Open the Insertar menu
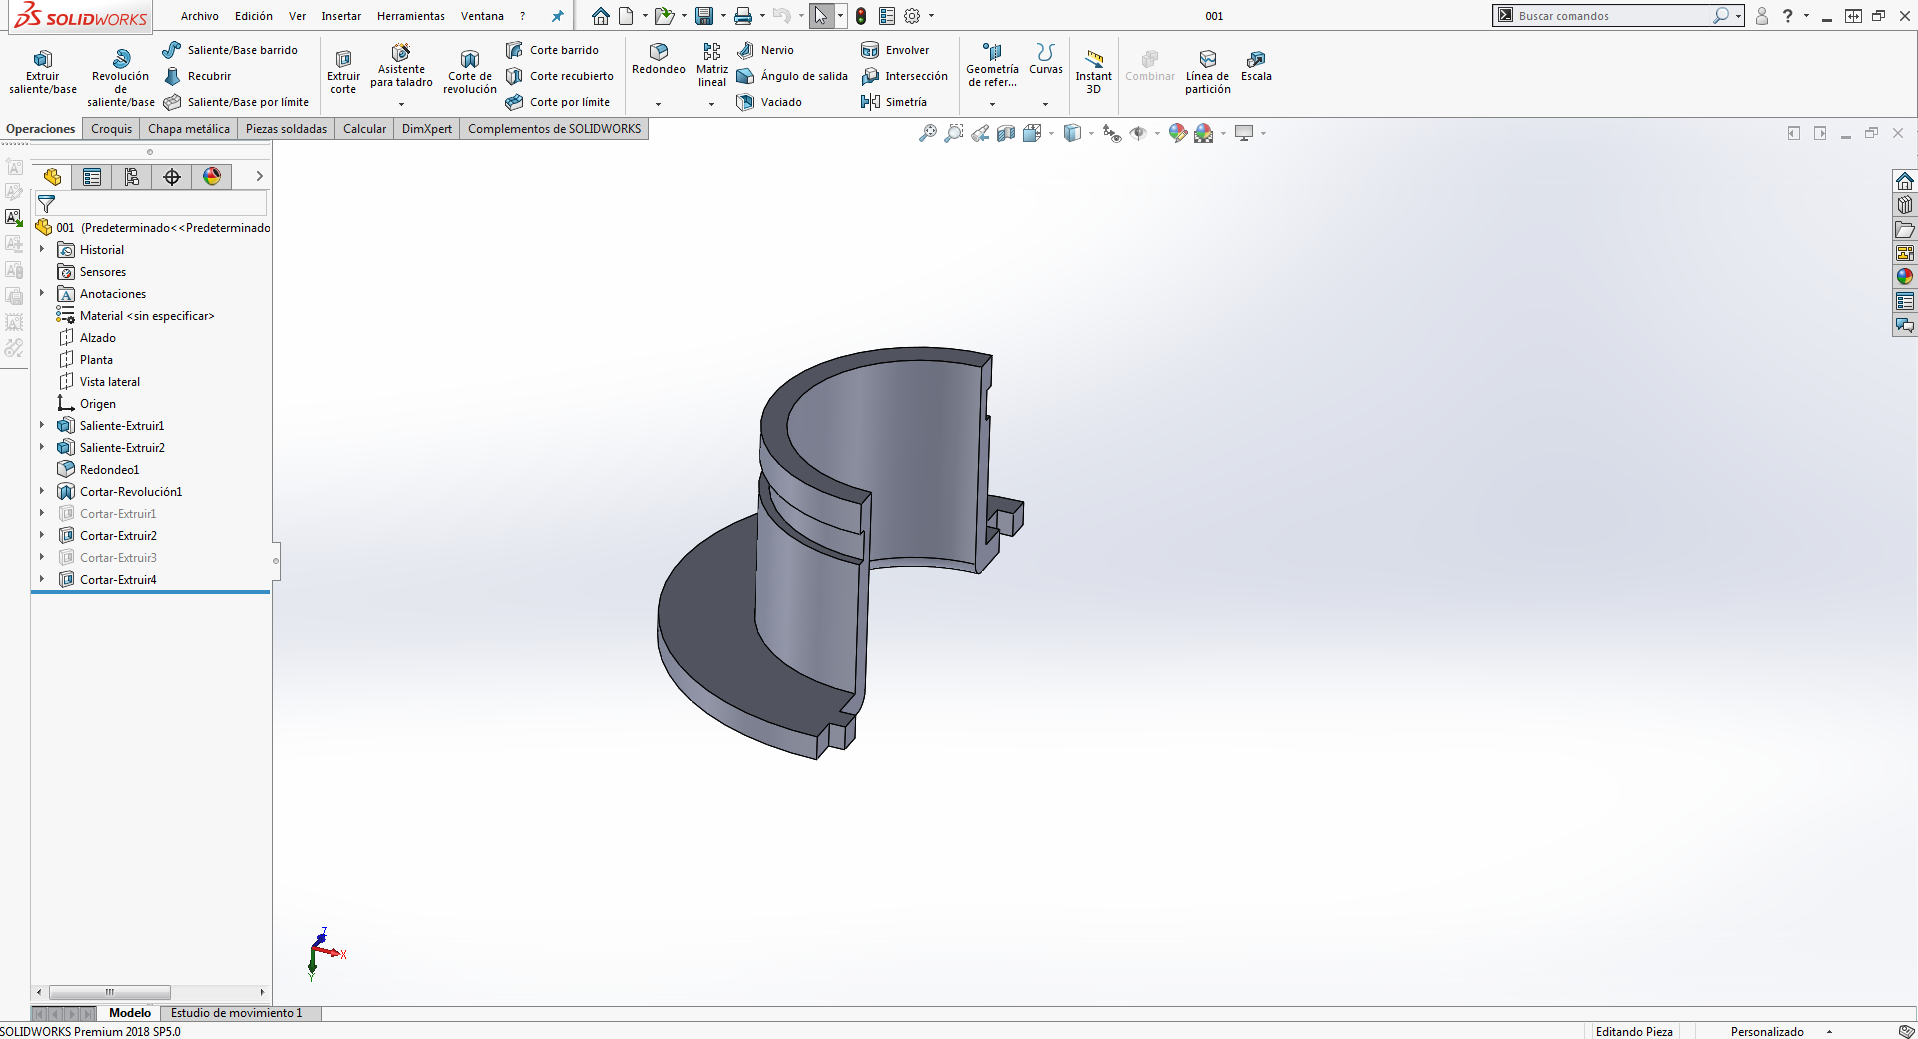 pos(341,16)
